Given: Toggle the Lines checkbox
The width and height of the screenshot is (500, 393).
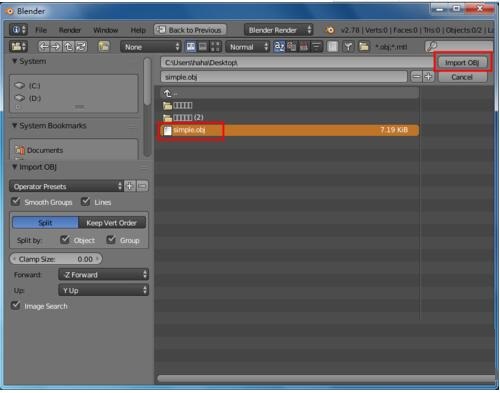Looking at the screenshot, I should tap(86, 202).
